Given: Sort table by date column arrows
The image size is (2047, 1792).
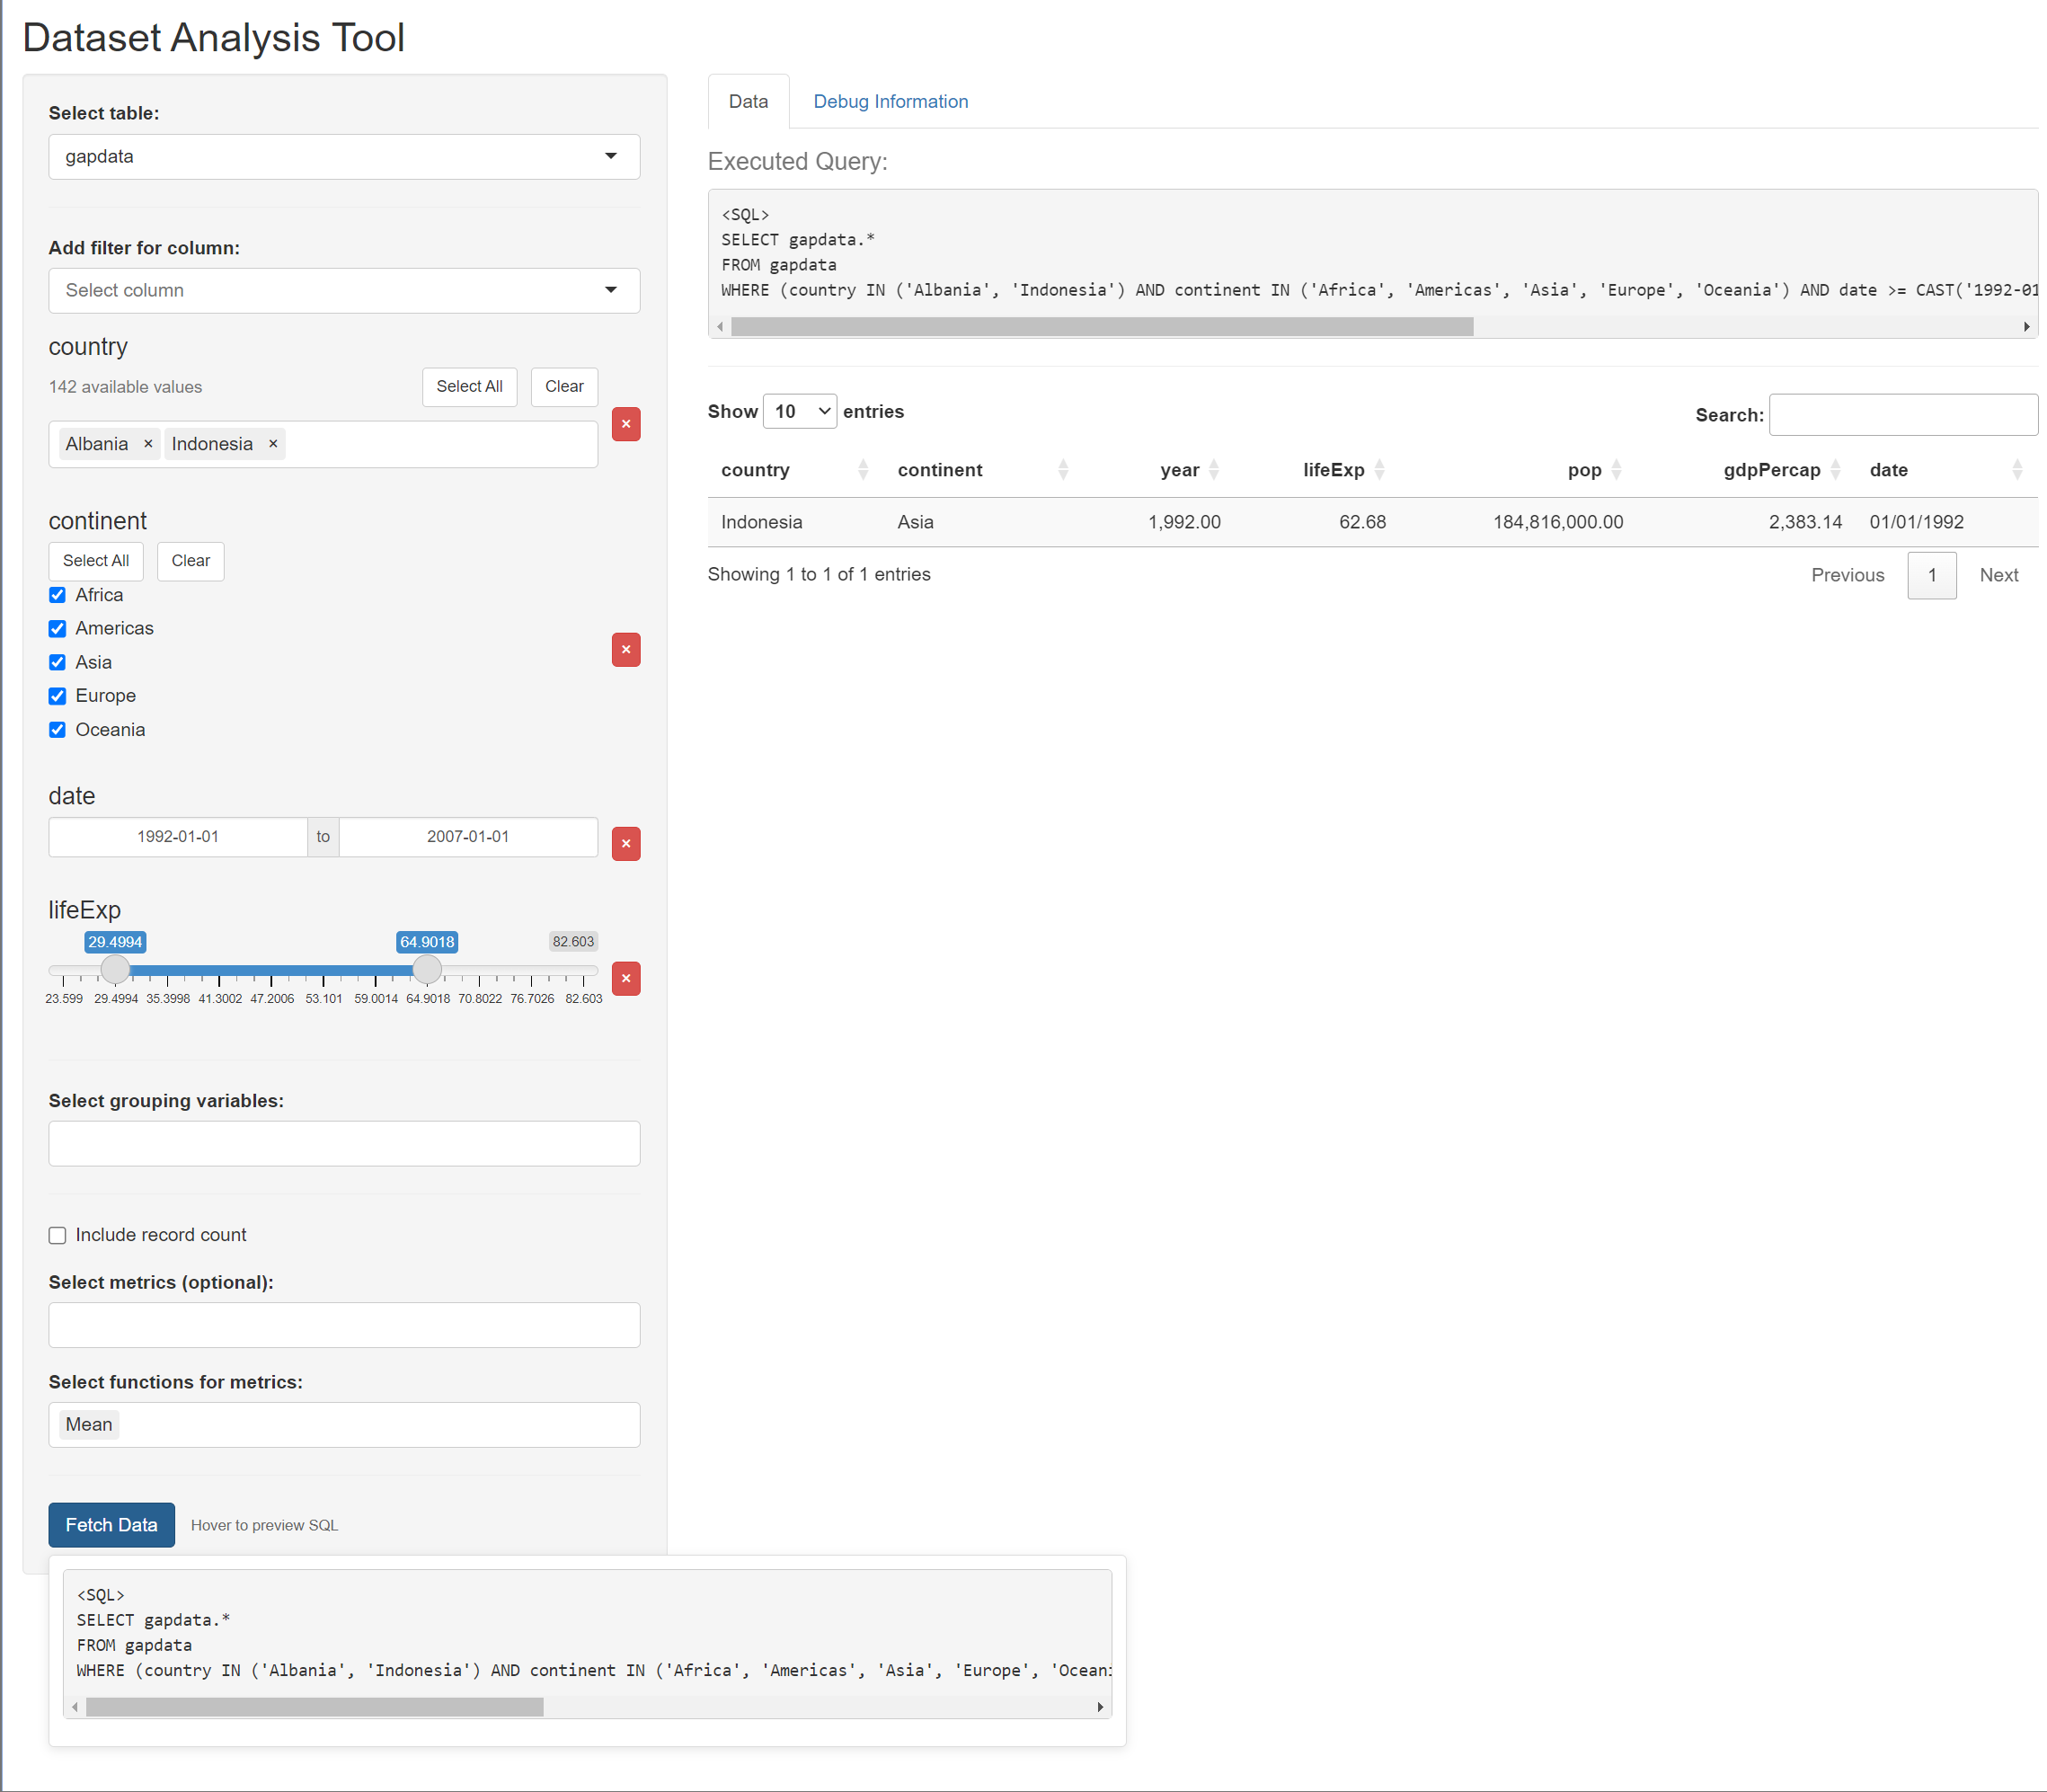Looking at the screenshot, I should [2017, 470].
